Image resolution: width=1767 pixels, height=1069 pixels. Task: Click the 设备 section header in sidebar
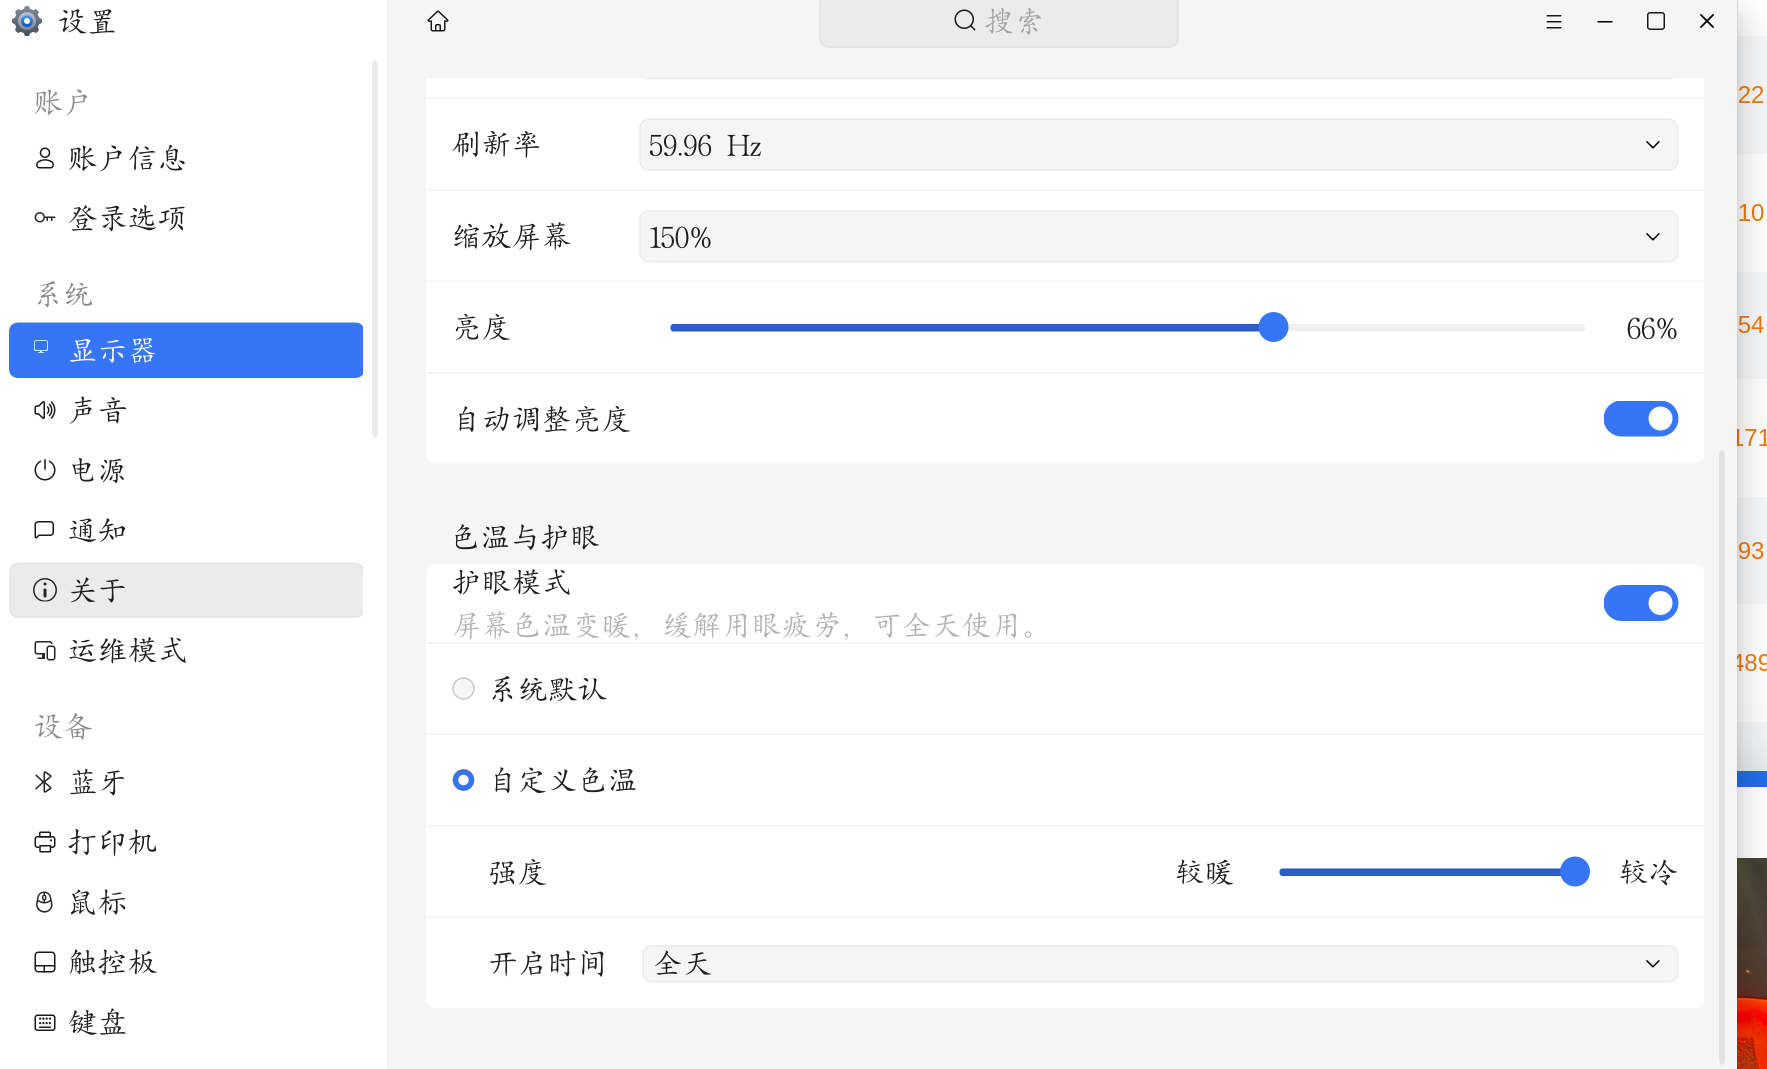(64, 726)
